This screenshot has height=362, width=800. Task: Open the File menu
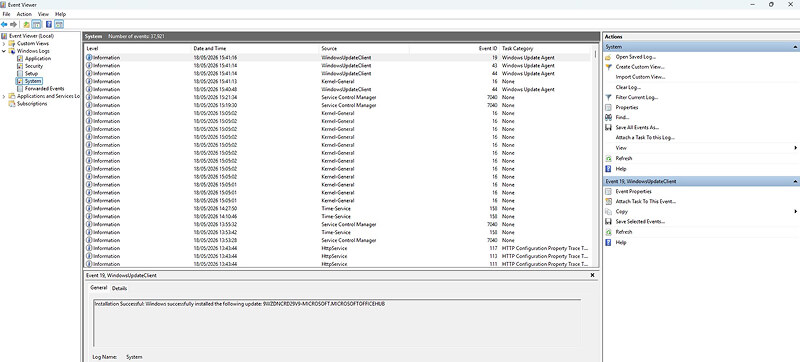6,14
